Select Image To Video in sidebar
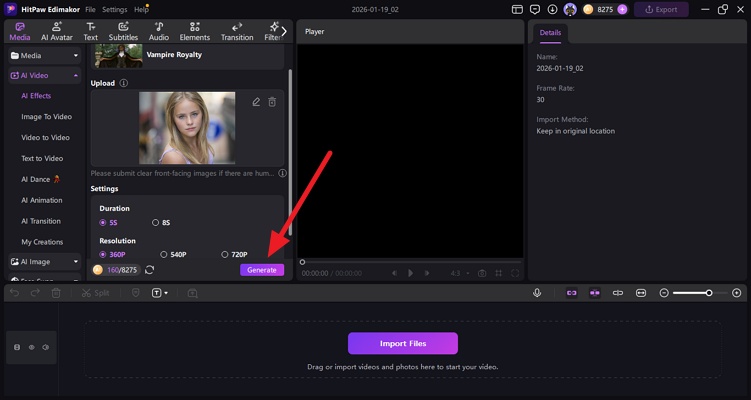Screen dimensions: 751x400 46,116
